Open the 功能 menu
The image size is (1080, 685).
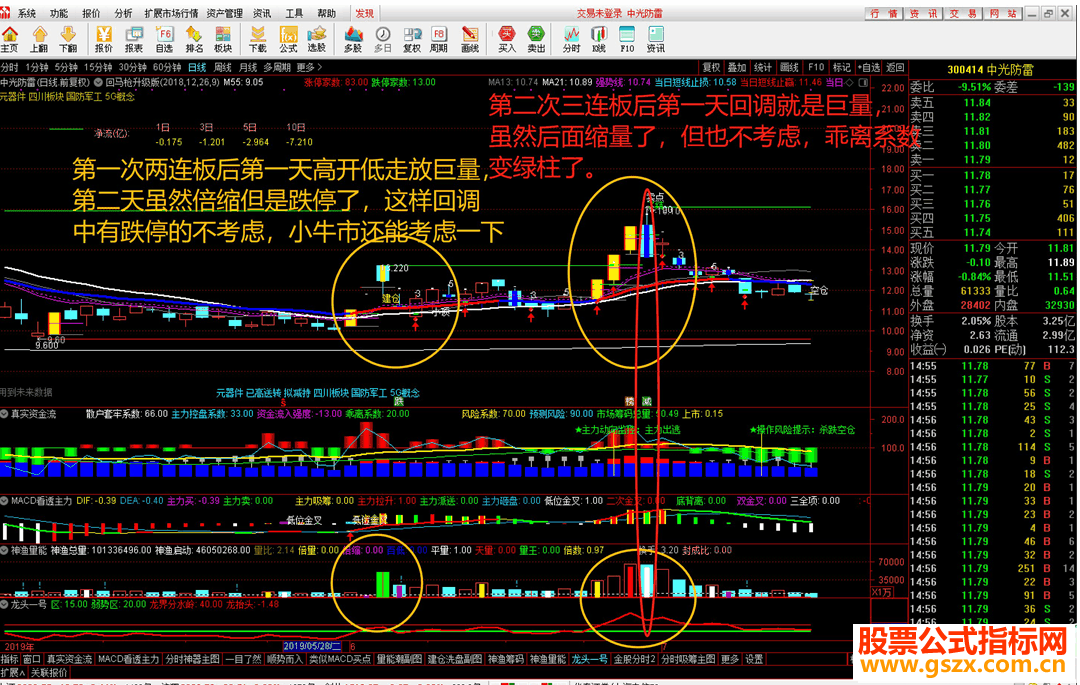[59, 13]
